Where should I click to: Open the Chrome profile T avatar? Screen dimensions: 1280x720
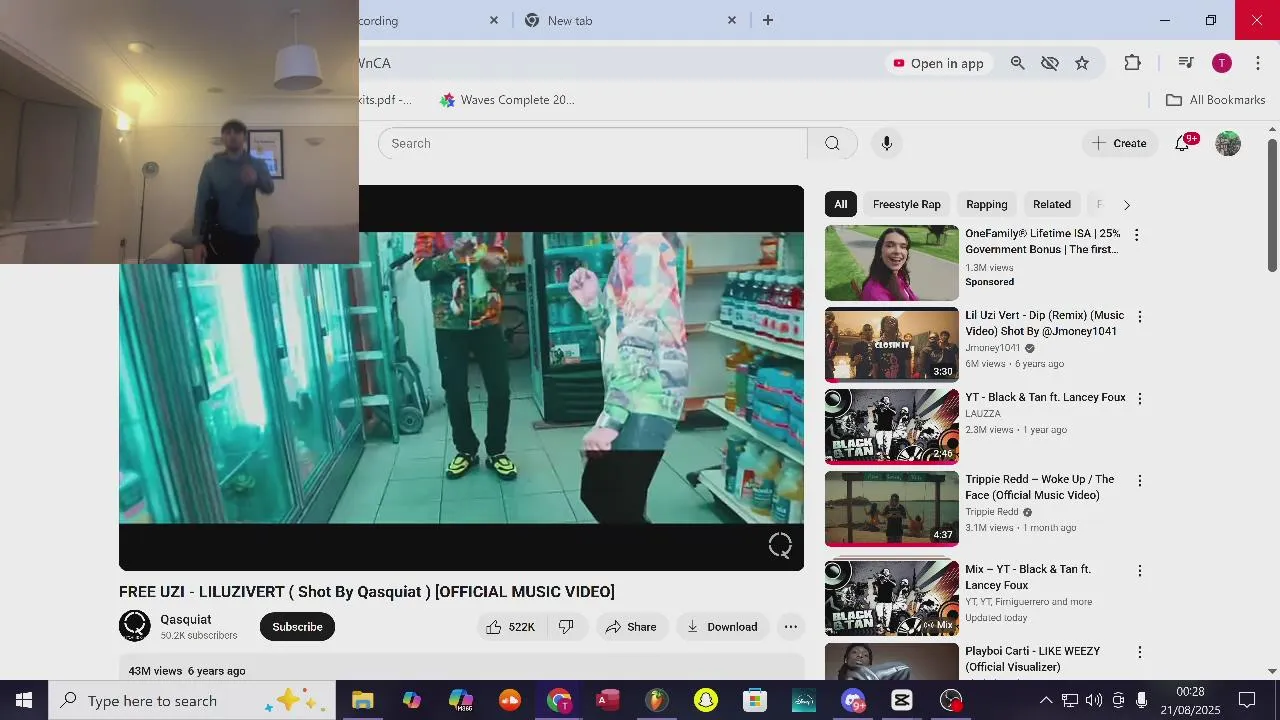1222,63
